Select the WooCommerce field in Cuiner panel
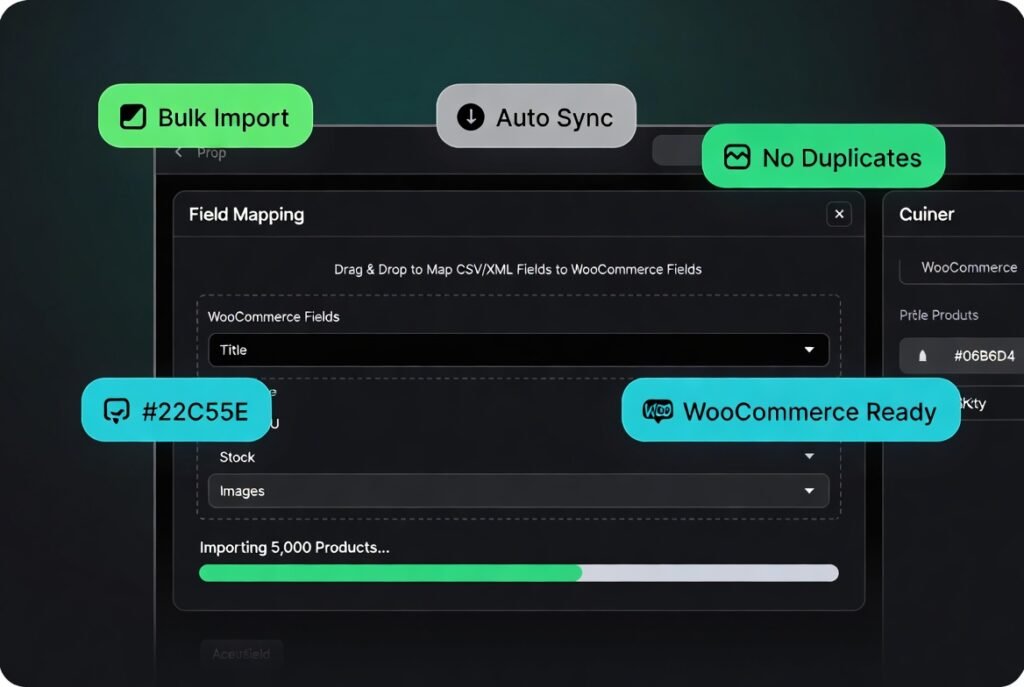Image resolution: width=1024 pixels, height=687 pixels. click(x=962, y=268)
